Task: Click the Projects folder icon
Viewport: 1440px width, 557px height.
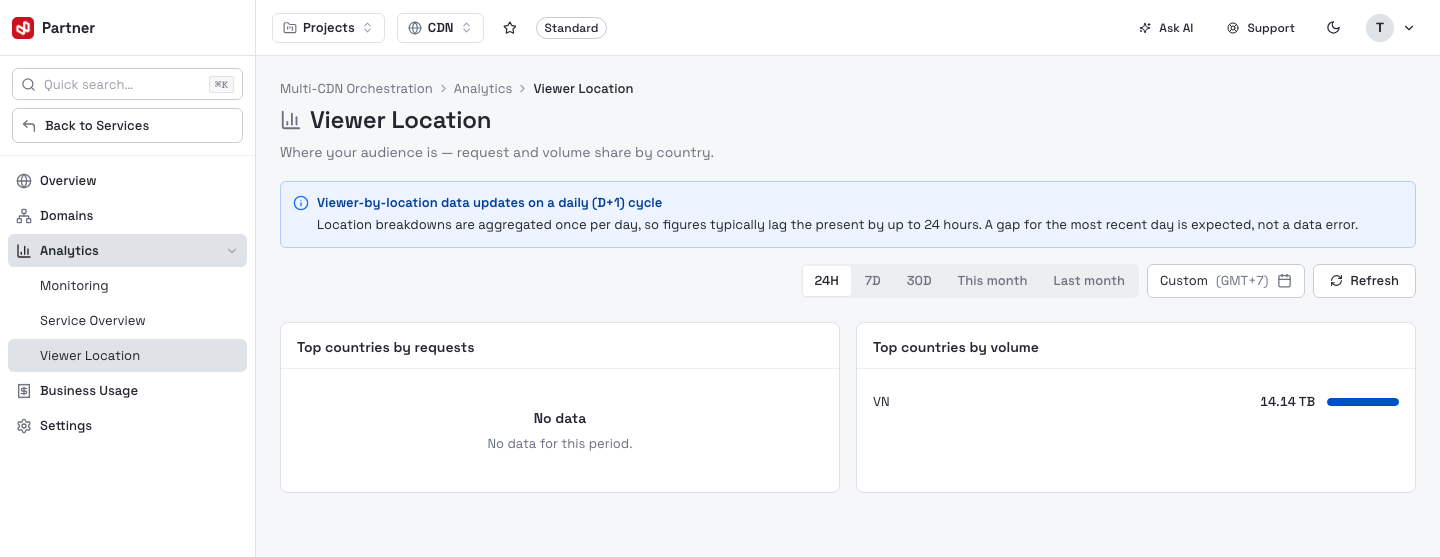Action: click(290, 28)
